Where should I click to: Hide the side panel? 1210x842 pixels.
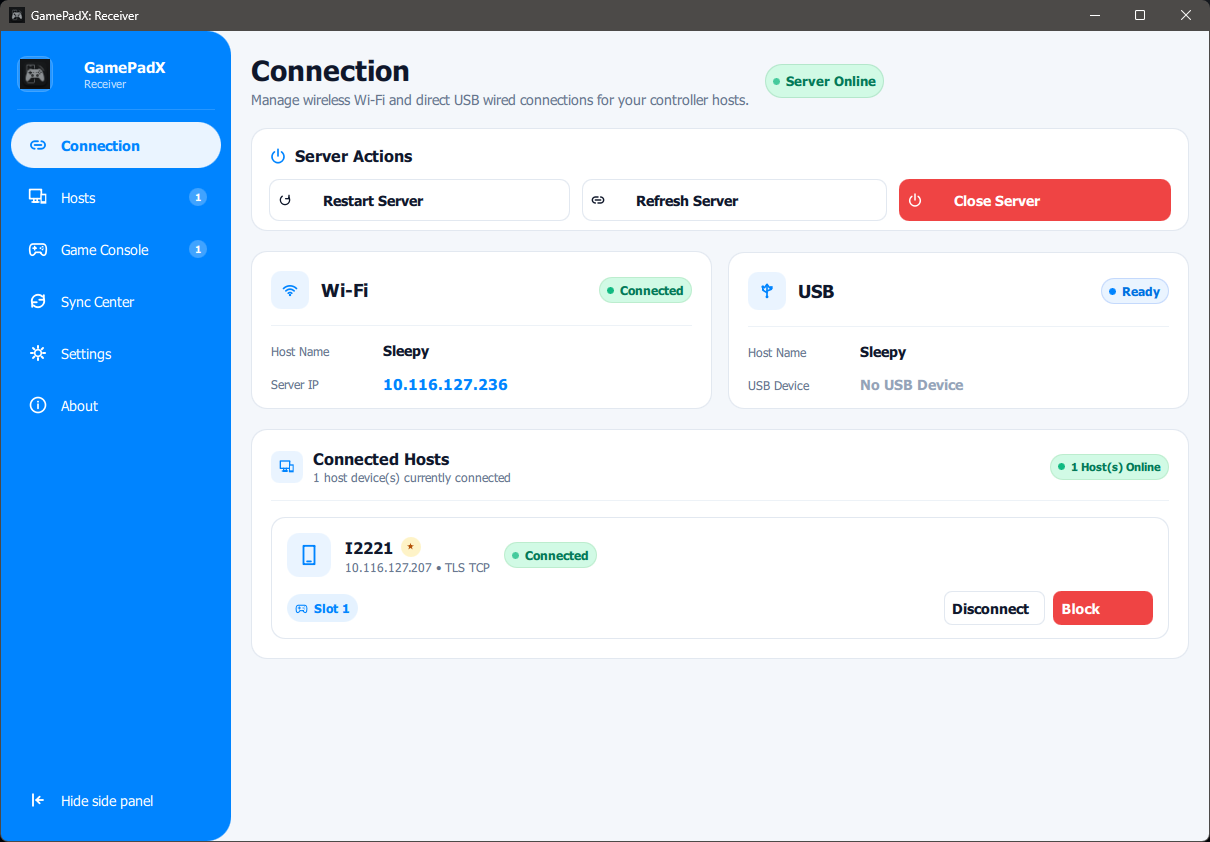pyautogui.click(x=116, y=801)
